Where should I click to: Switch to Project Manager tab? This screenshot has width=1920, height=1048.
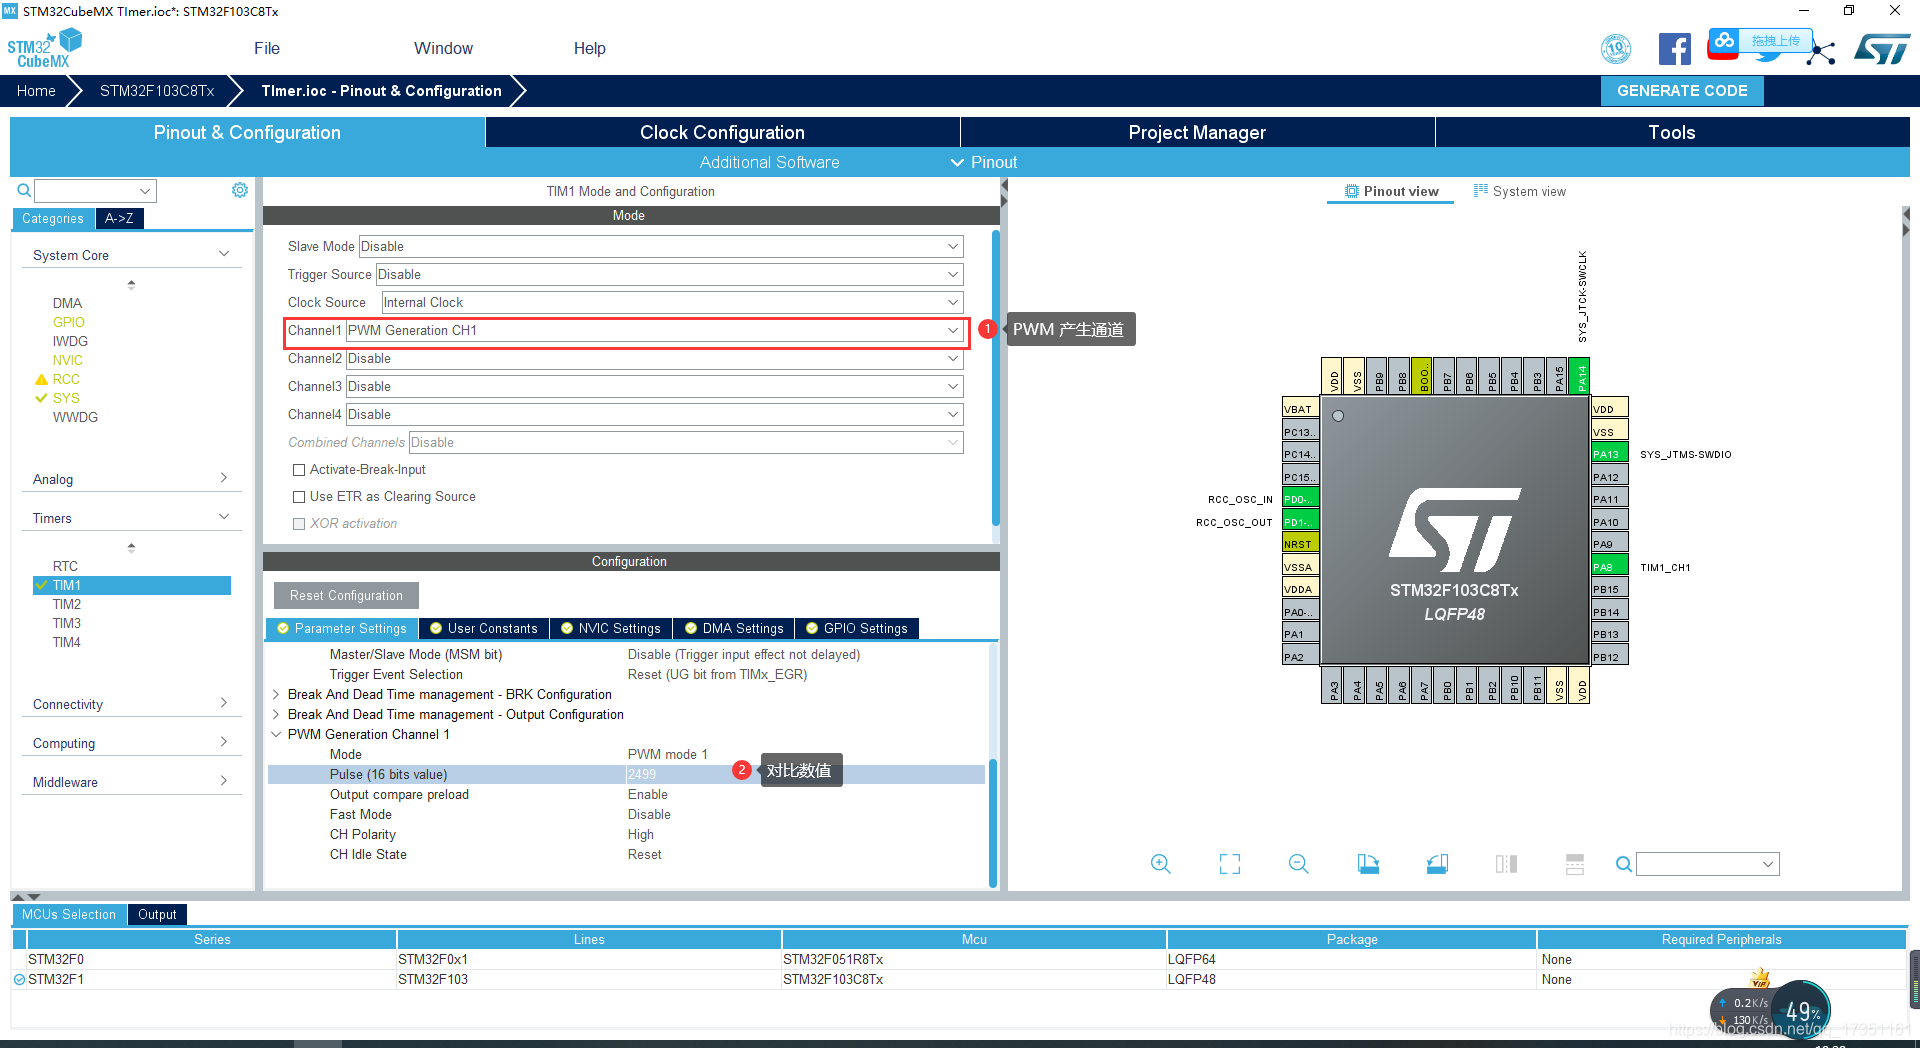click(x=1197, y=132)
